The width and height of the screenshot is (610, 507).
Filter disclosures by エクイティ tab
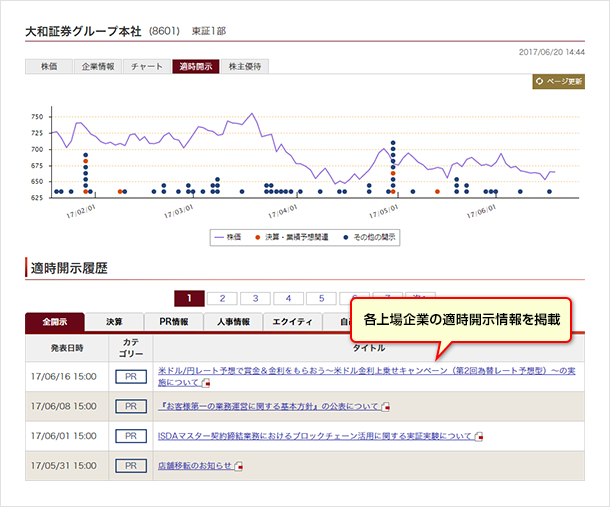tap(293, 322)
